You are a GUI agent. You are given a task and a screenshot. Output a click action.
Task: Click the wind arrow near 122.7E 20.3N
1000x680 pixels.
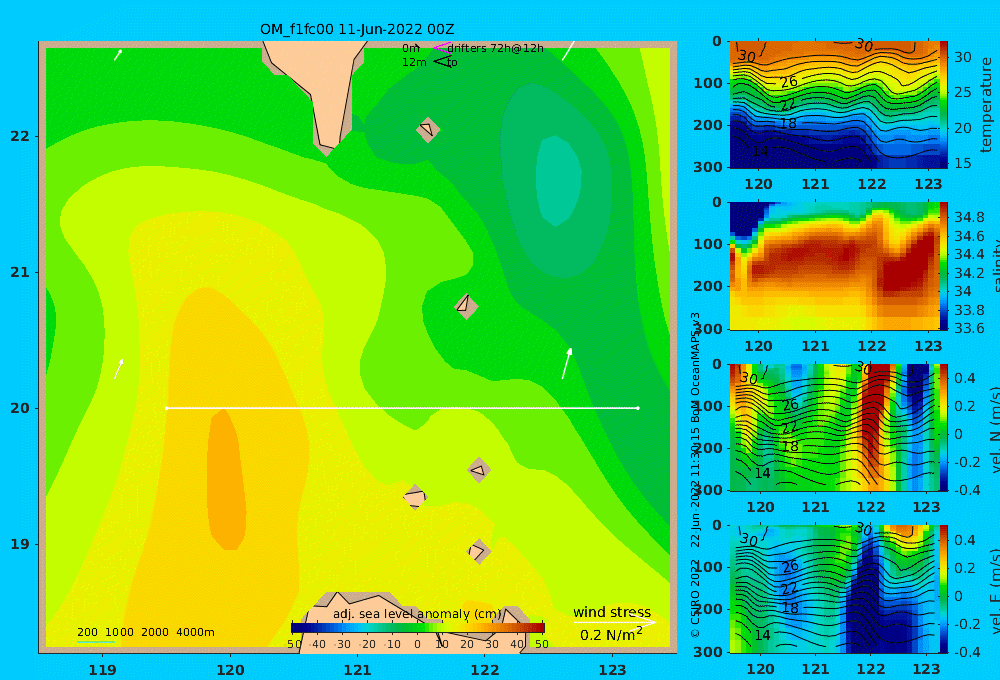(566, 364)
